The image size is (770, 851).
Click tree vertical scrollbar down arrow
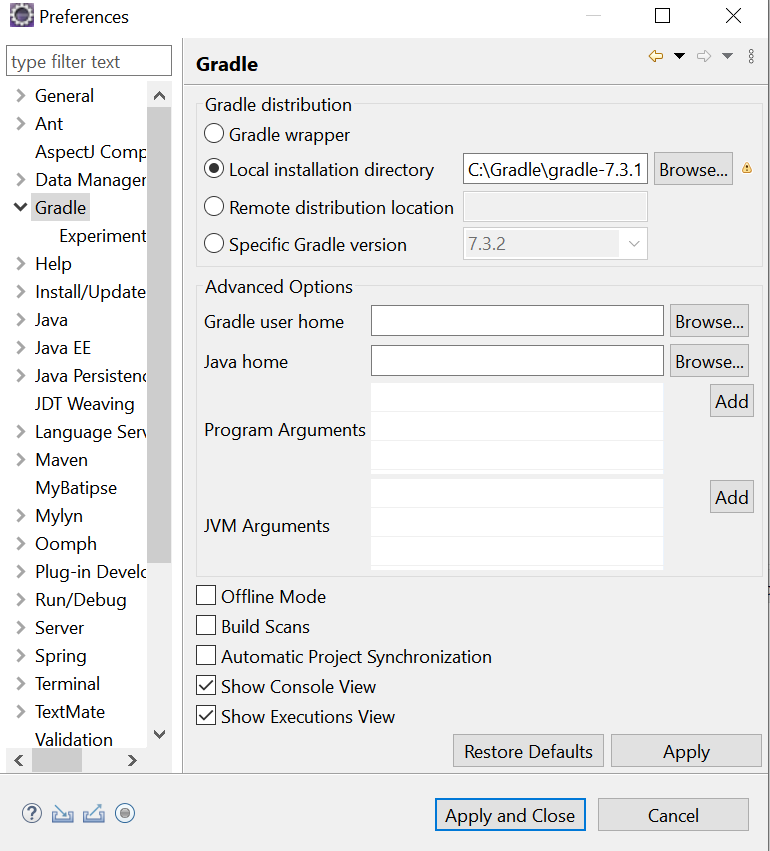pos(160,734)
